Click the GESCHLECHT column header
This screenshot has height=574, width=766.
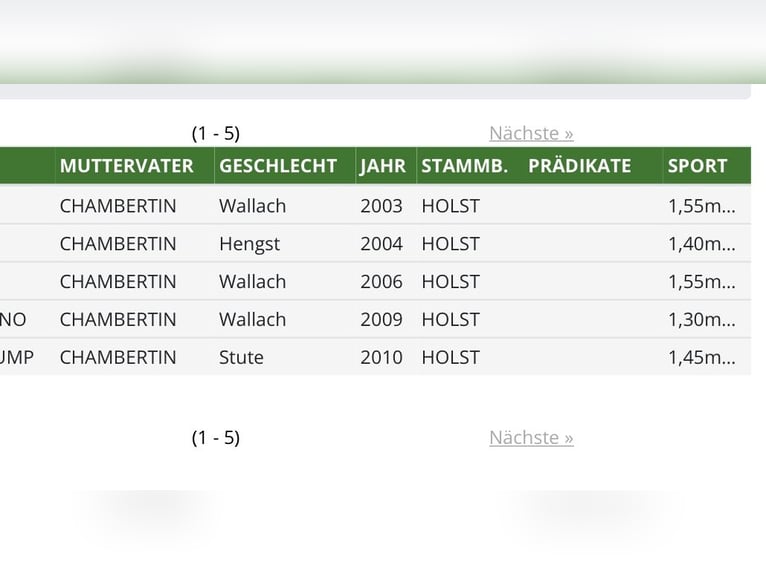278,166
